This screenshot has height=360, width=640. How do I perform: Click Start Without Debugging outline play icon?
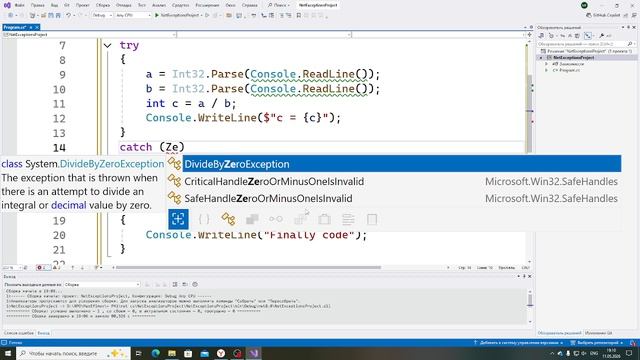point(207,15)
